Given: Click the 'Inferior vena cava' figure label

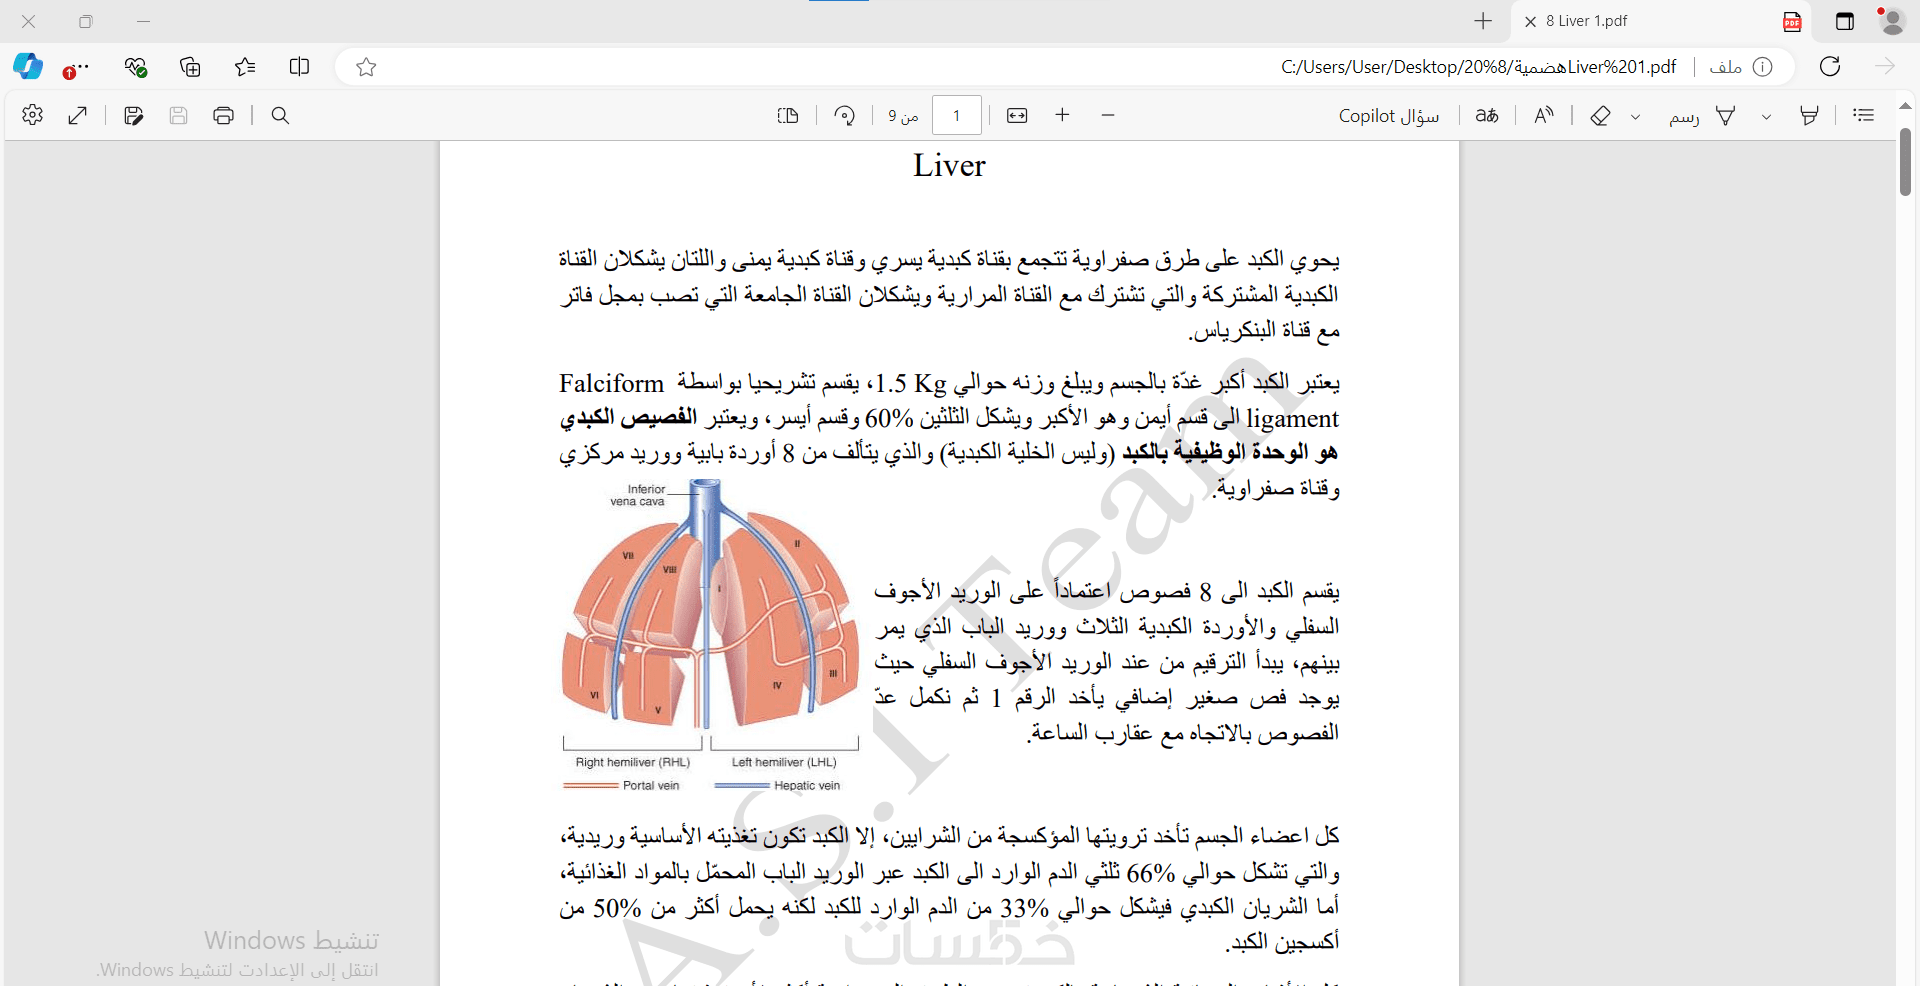Looking at the screenshot, I should point(638,495).
